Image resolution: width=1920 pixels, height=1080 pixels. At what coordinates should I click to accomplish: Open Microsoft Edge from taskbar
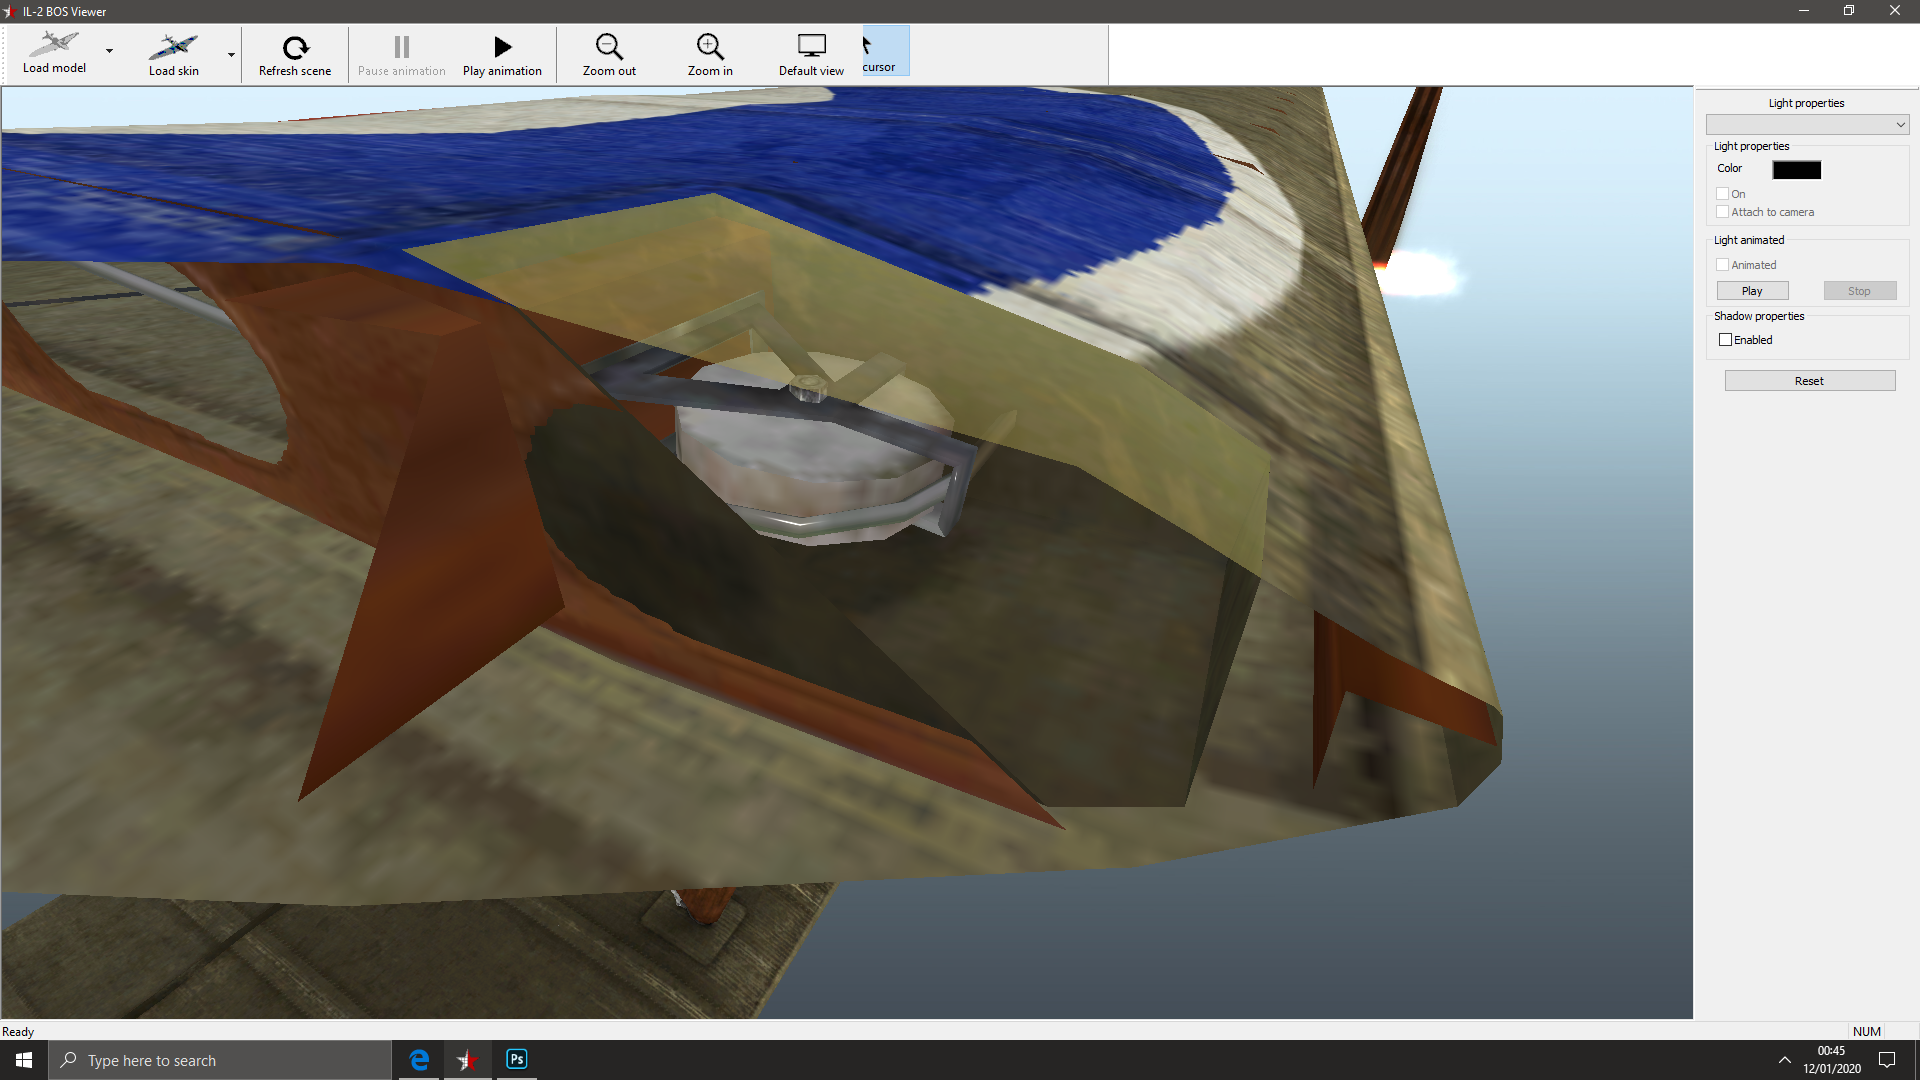tap(419, 1060)
